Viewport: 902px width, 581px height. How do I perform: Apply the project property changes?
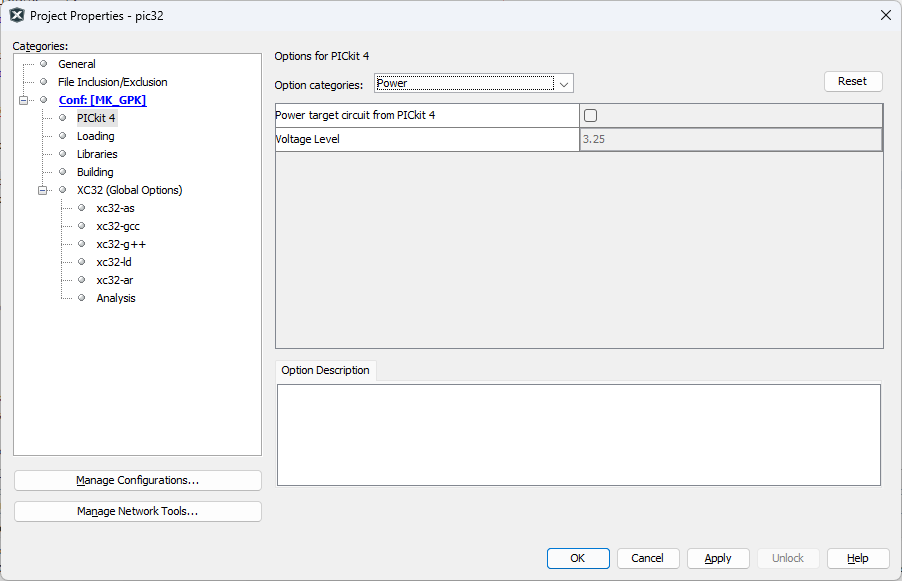(x=718, y=558)
